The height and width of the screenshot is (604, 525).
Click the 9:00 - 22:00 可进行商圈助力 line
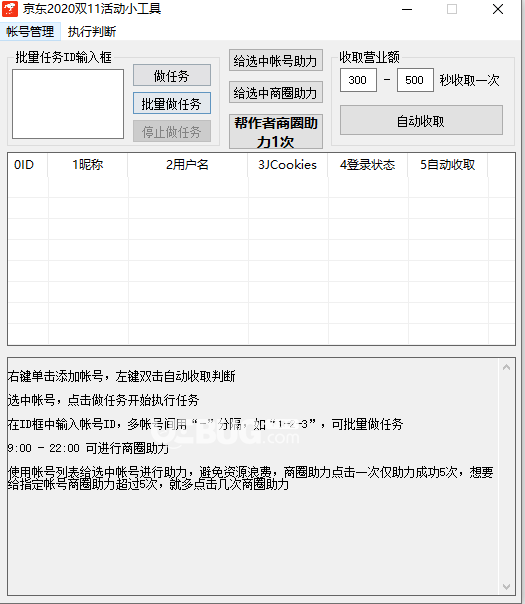click(x=88, y=448)
